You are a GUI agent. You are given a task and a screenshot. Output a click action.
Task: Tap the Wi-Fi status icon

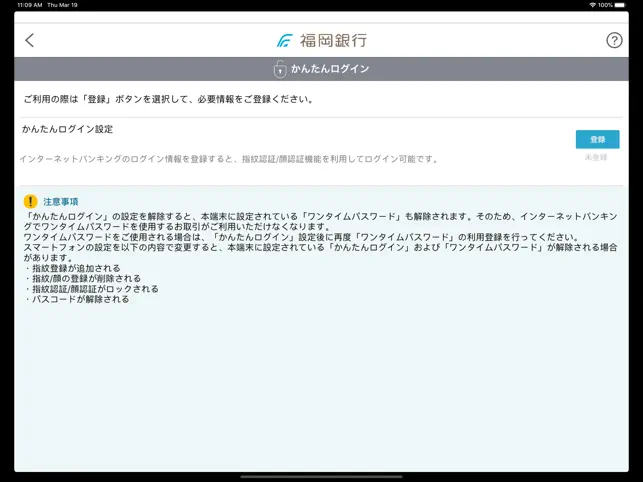tap(593, 5)
